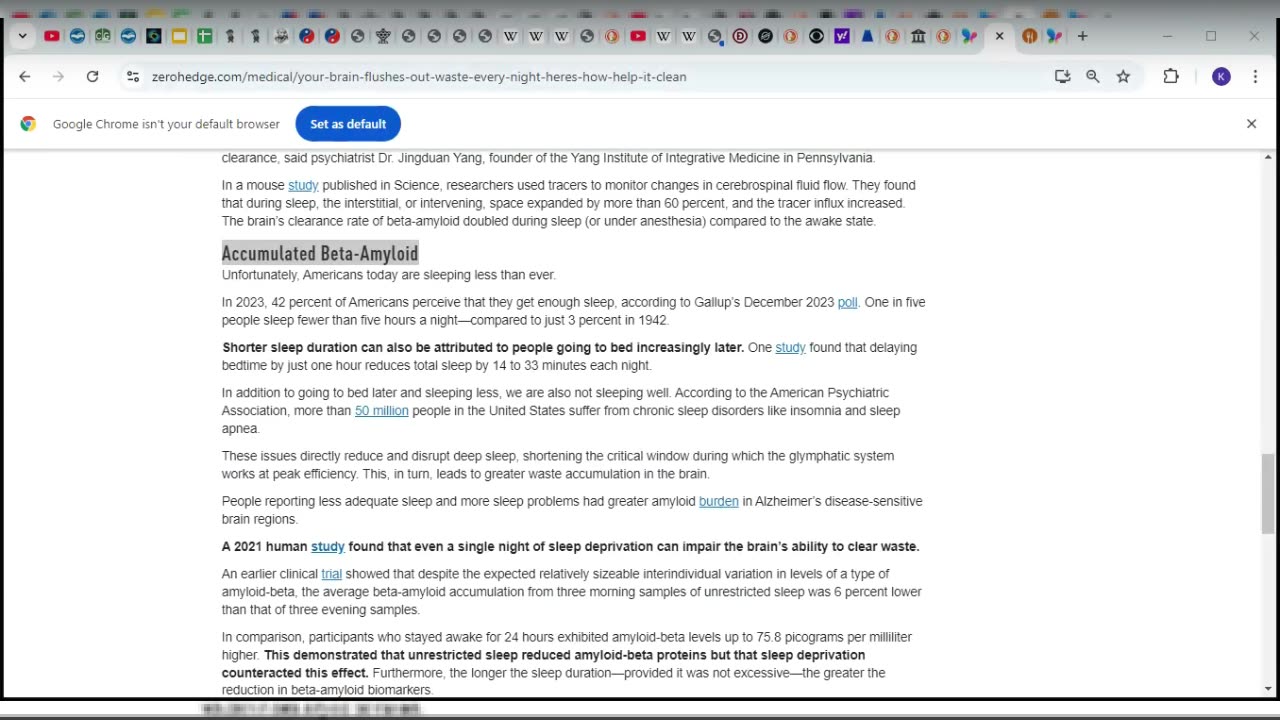Open the Gallup poll link
The height and width of the screenshot is (720, 1280).
pyautogui.click(x=847, y=302)
